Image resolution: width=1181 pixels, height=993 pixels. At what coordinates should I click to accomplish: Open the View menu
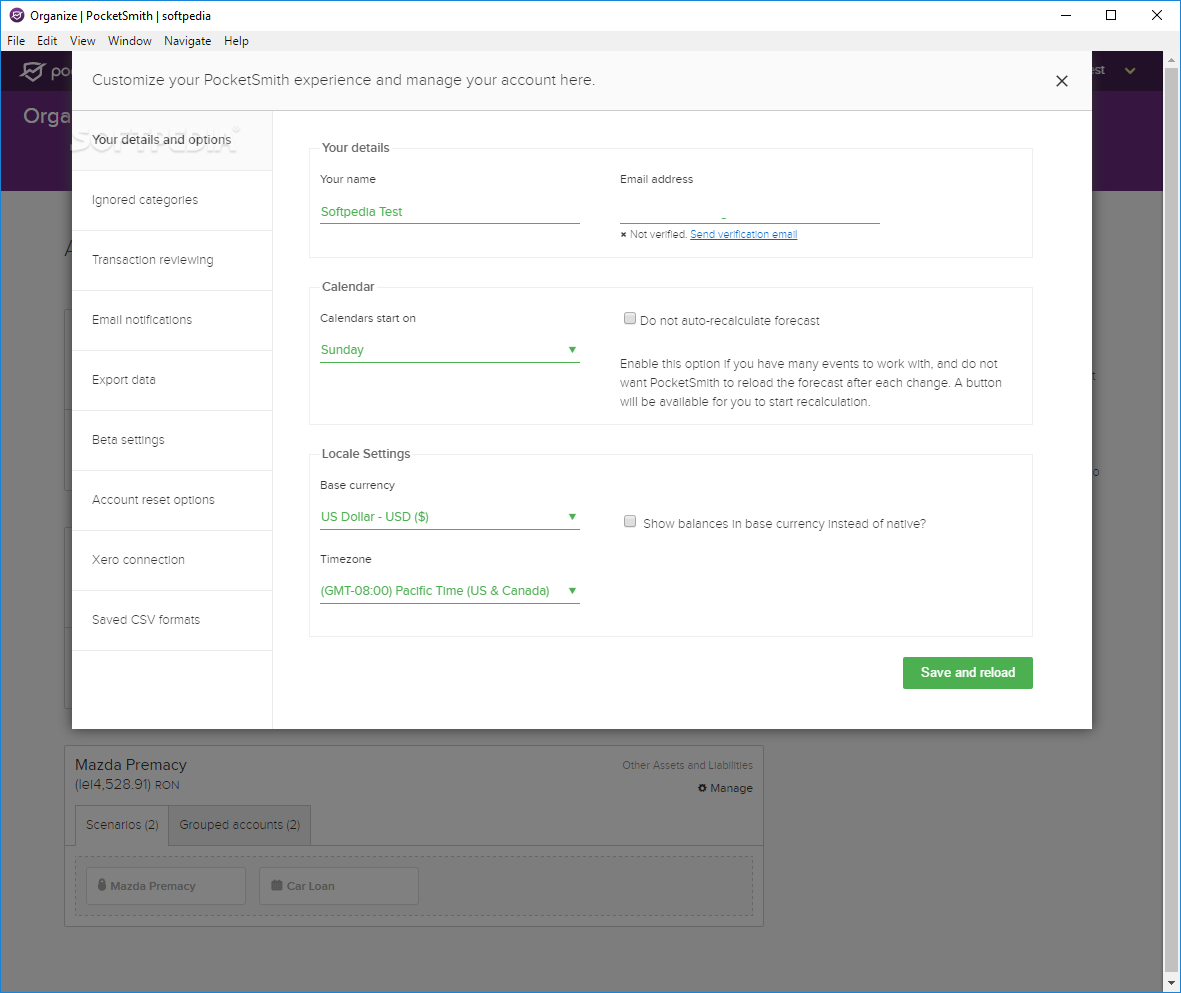point(82,41)
